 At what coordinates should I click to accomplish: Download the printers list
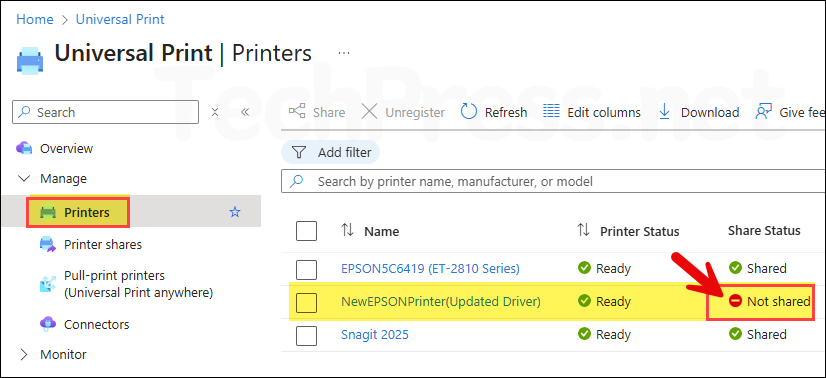tap(699, 112)
